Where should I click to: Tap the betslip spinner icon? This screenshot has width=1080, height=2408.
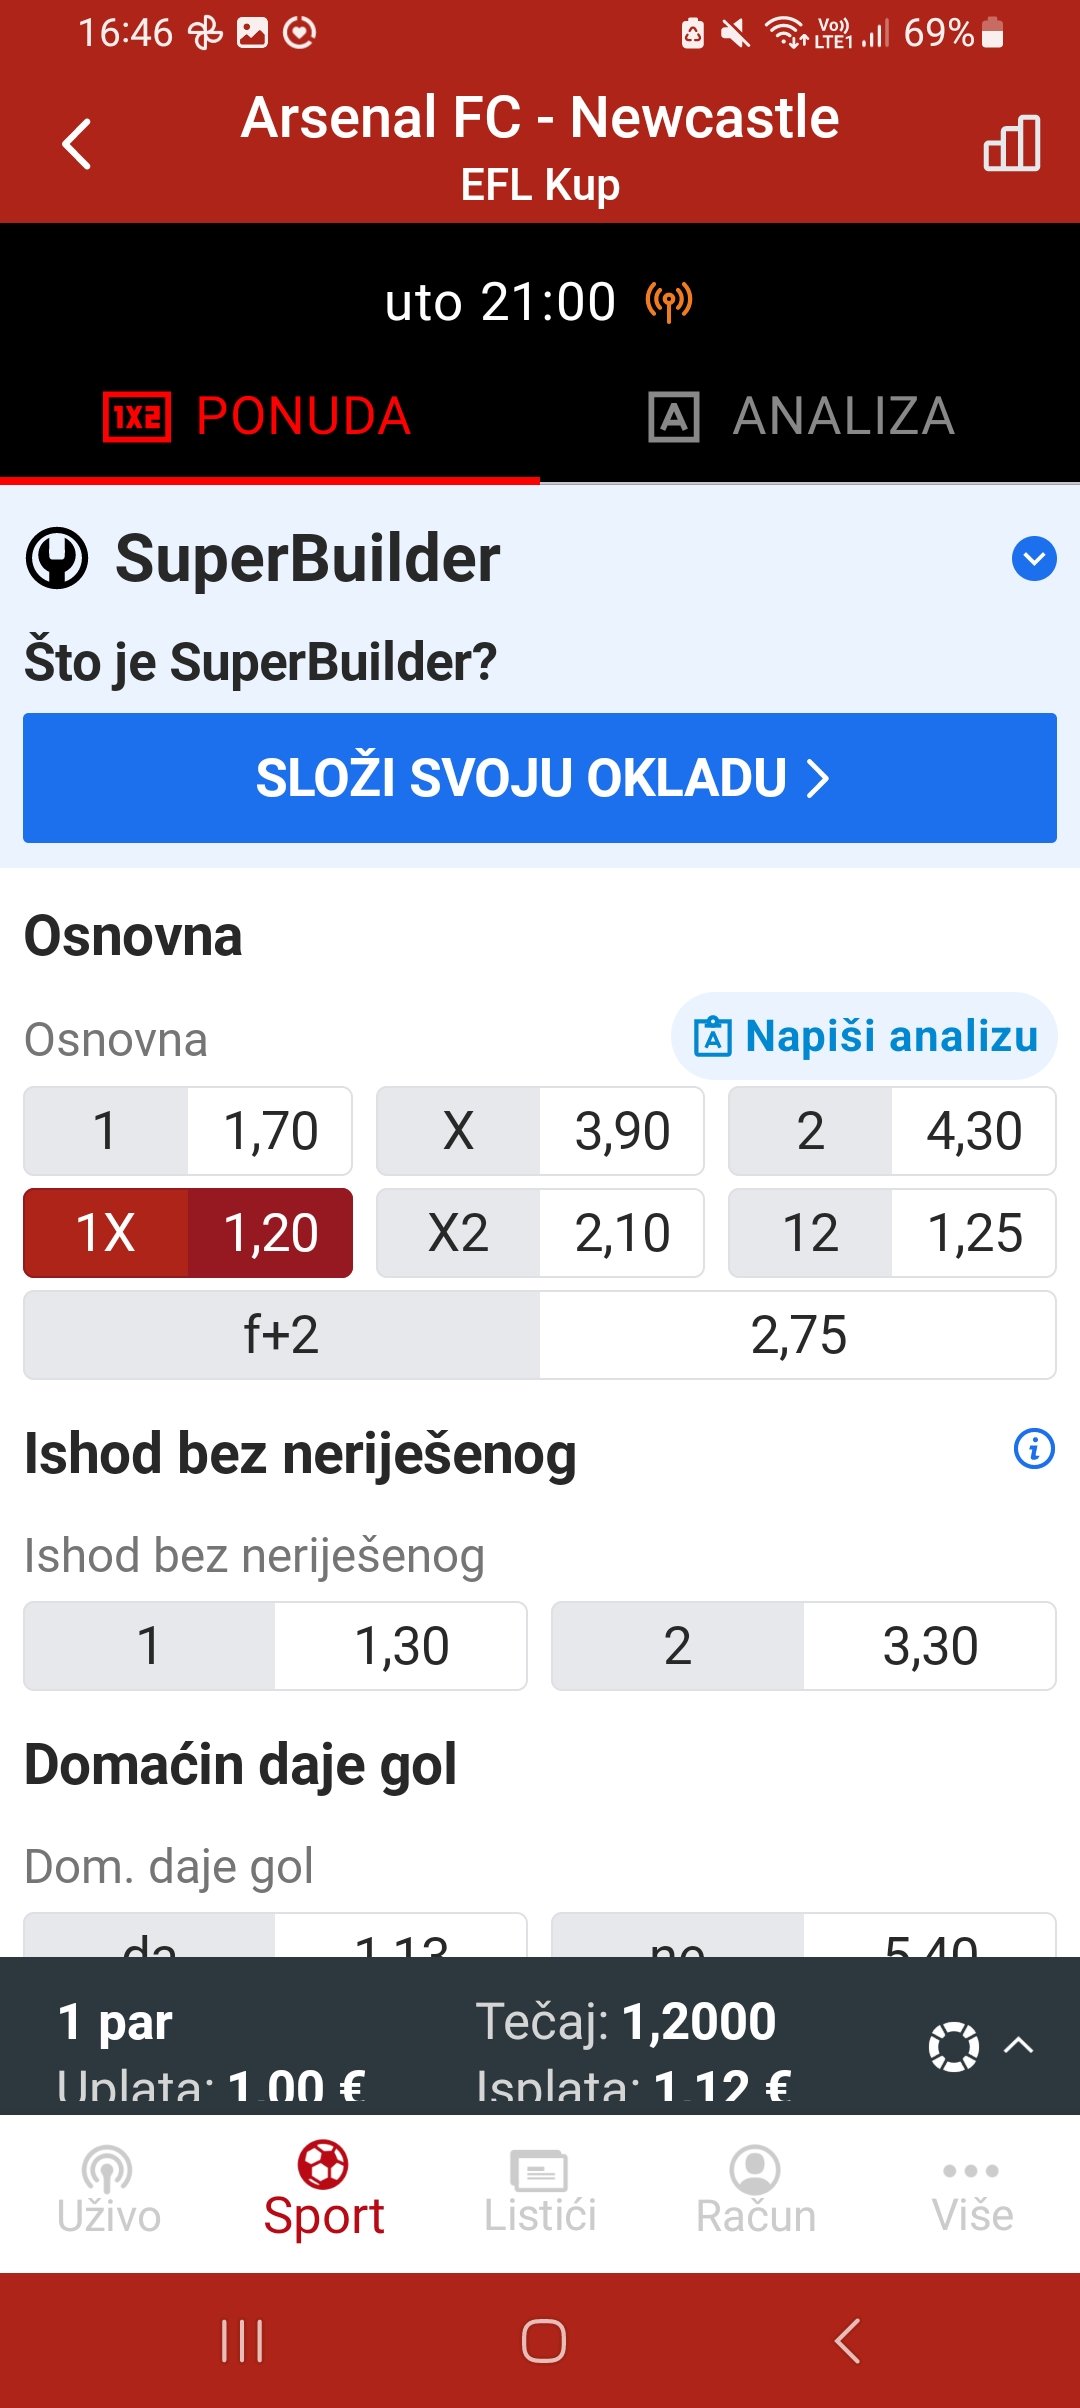click(953, 2046)
